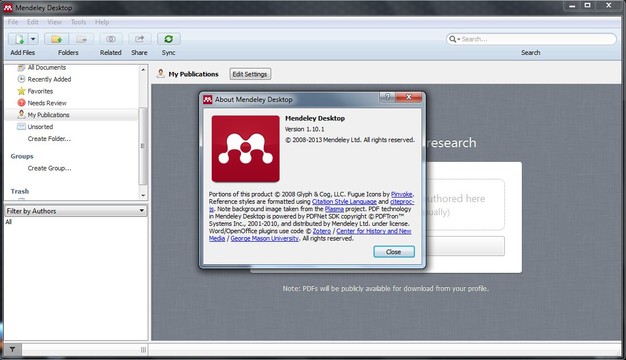
Task: Open the Edit menu
Action: [x=33, y=22]
